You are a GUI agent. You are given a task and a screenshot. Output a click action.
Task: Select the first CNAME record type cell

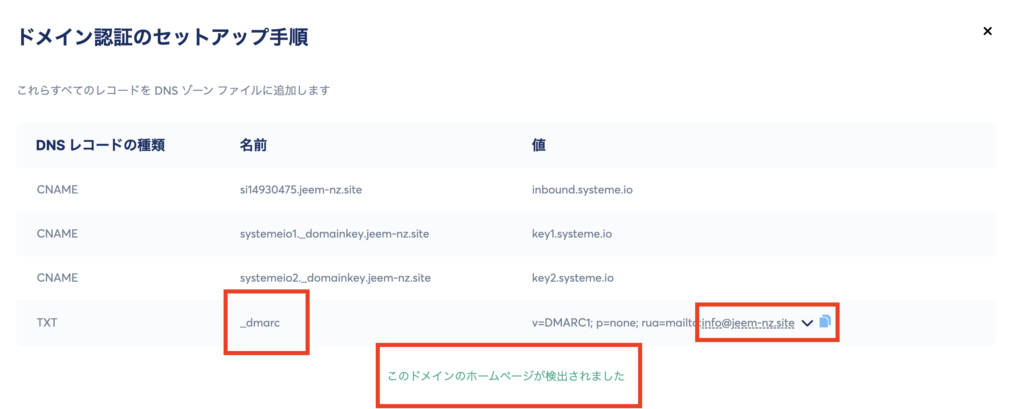(x=56, y=188)
